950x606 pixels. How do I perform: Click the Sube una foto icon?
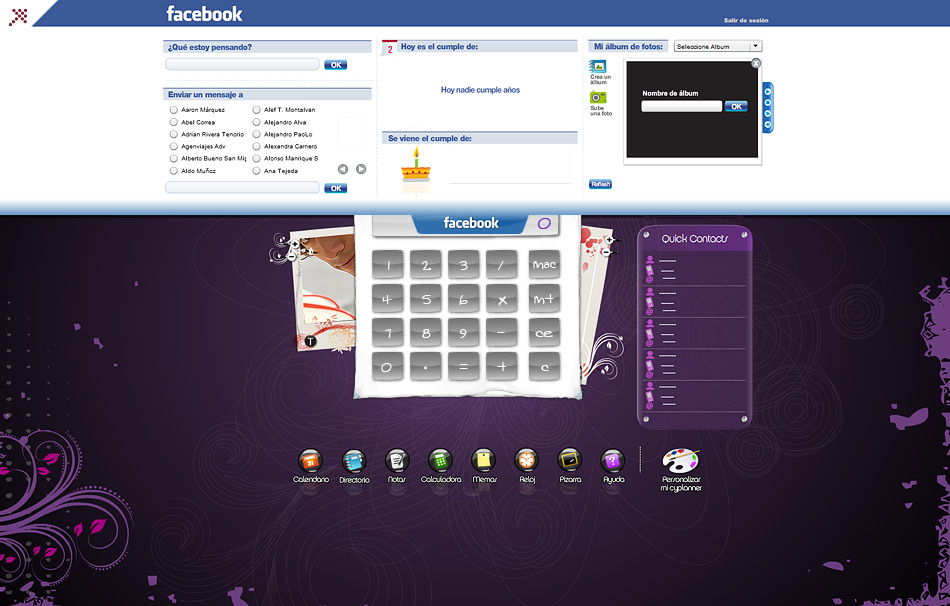(598, 97)
